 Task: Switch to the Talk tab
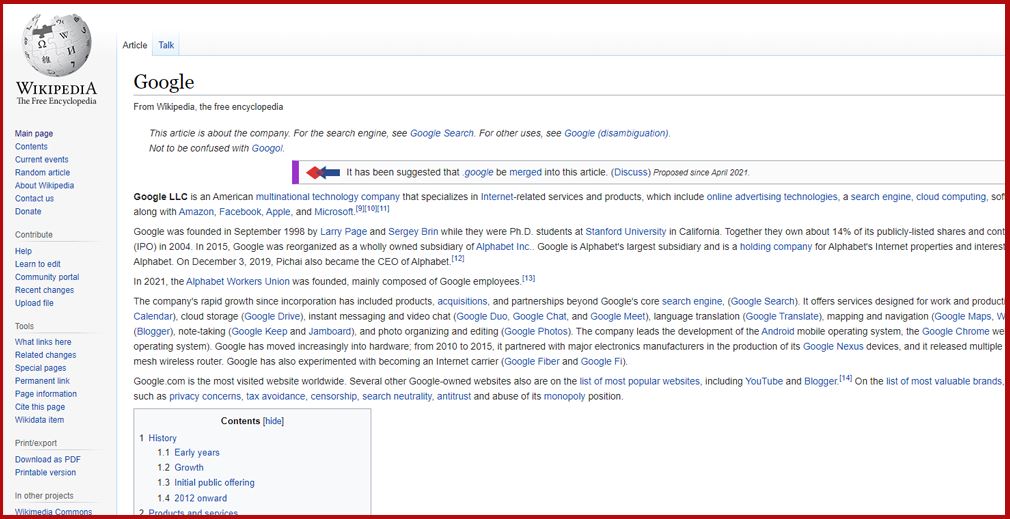point(166,45)
